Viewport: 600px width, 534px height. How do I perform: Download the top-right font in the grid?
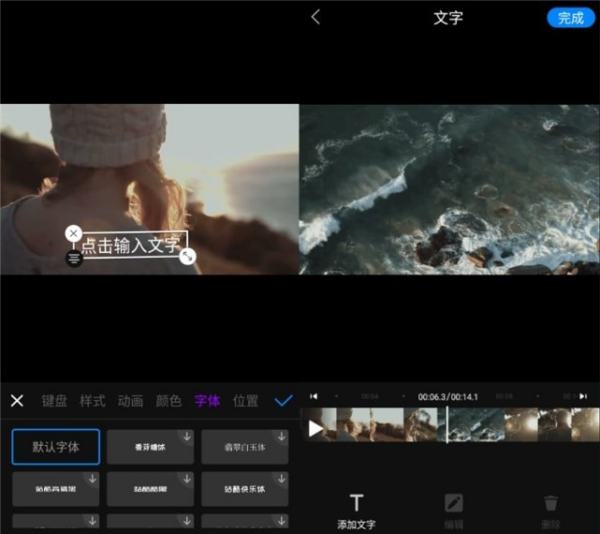click(x=281, y=436)
